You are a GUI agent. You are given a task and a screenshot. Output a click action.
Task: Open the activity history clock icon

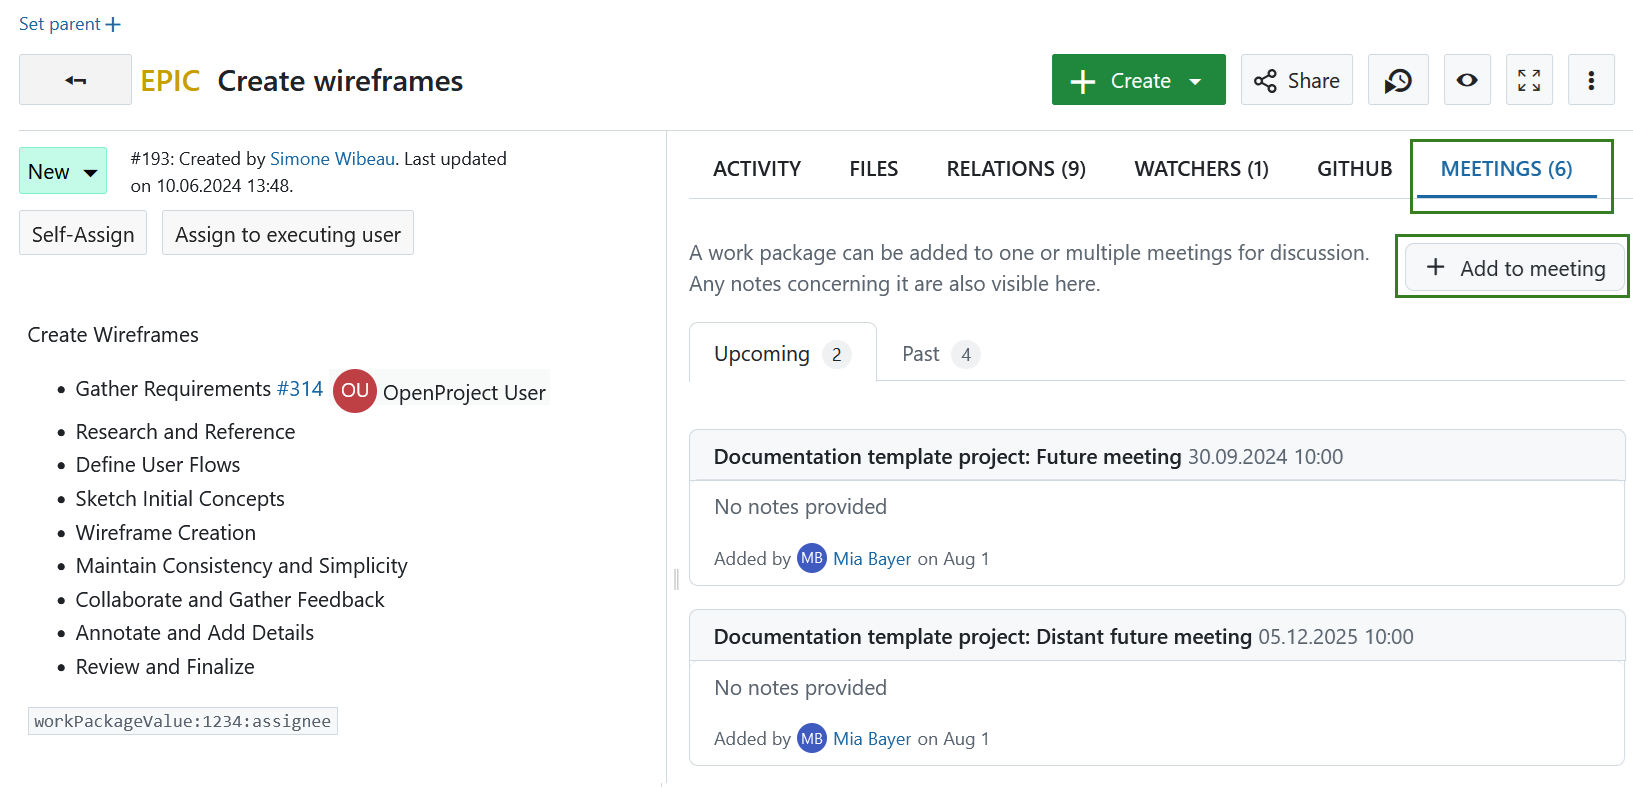1397,80
